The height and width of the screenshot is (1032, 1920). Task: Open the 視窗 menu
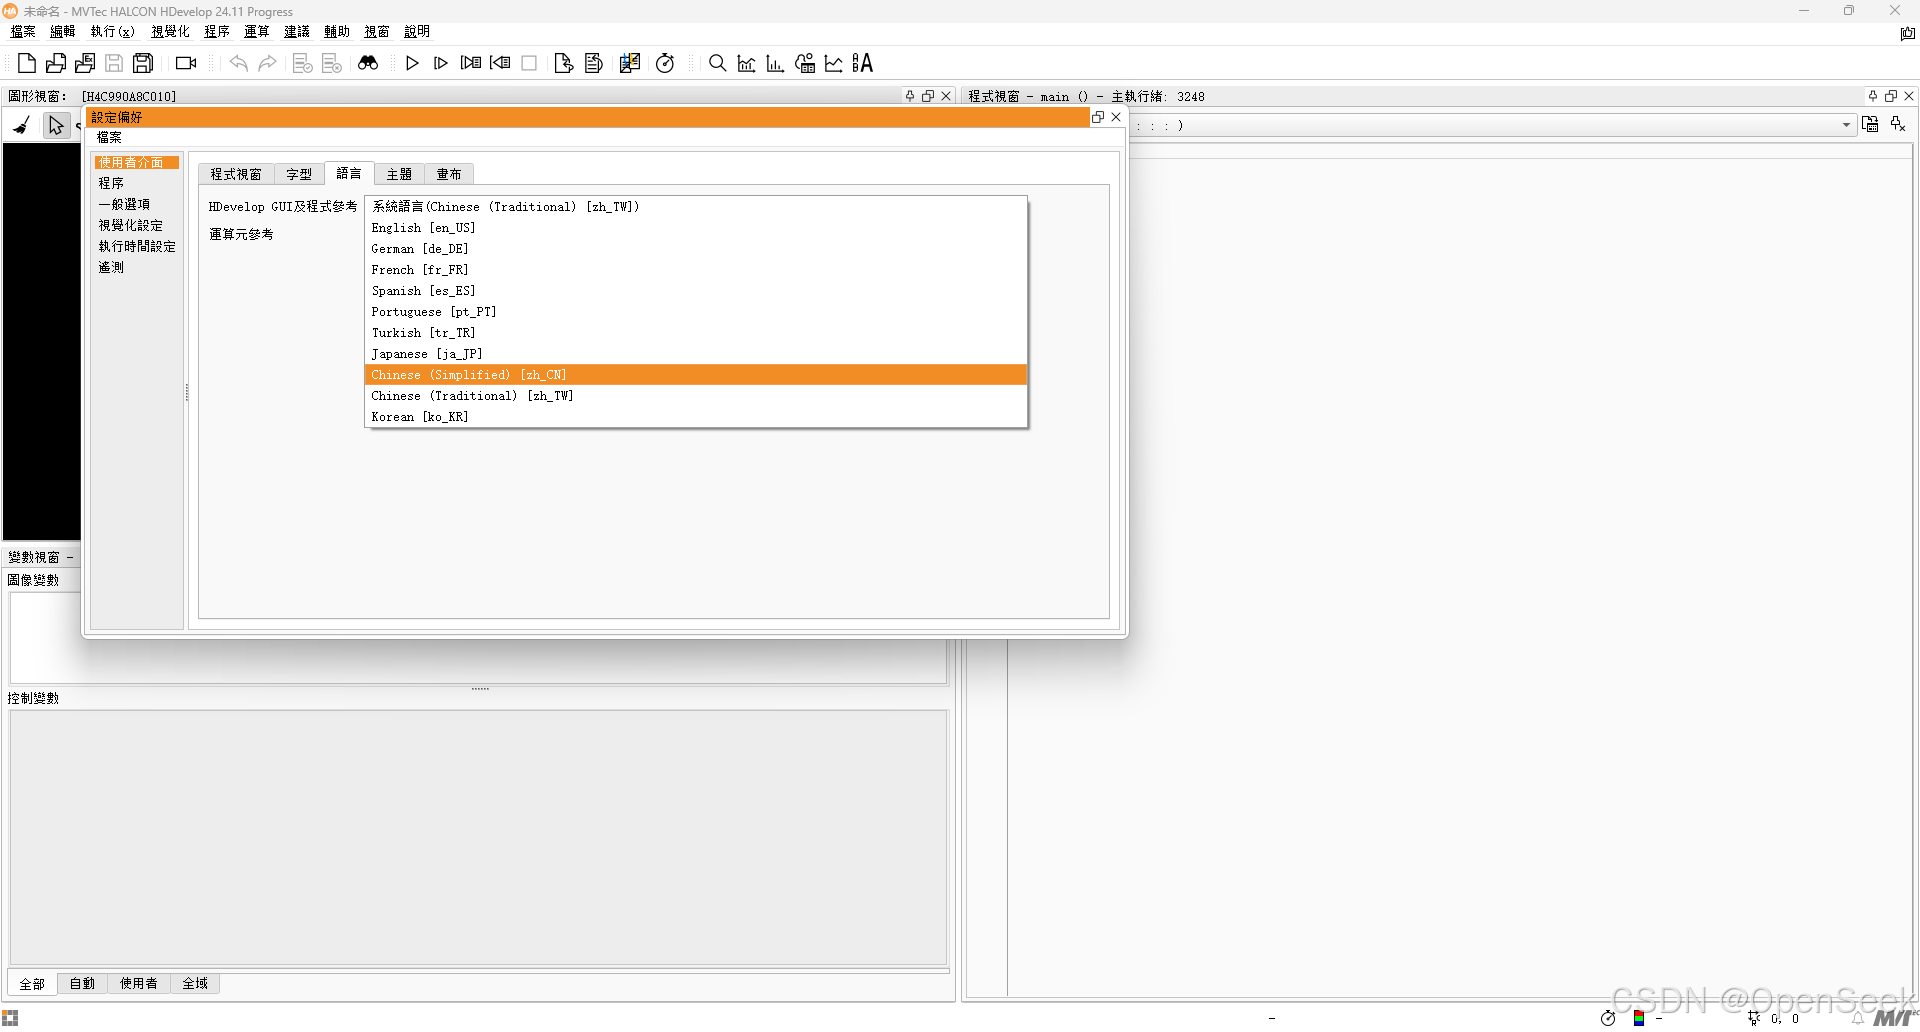click(x=377, y=31)
